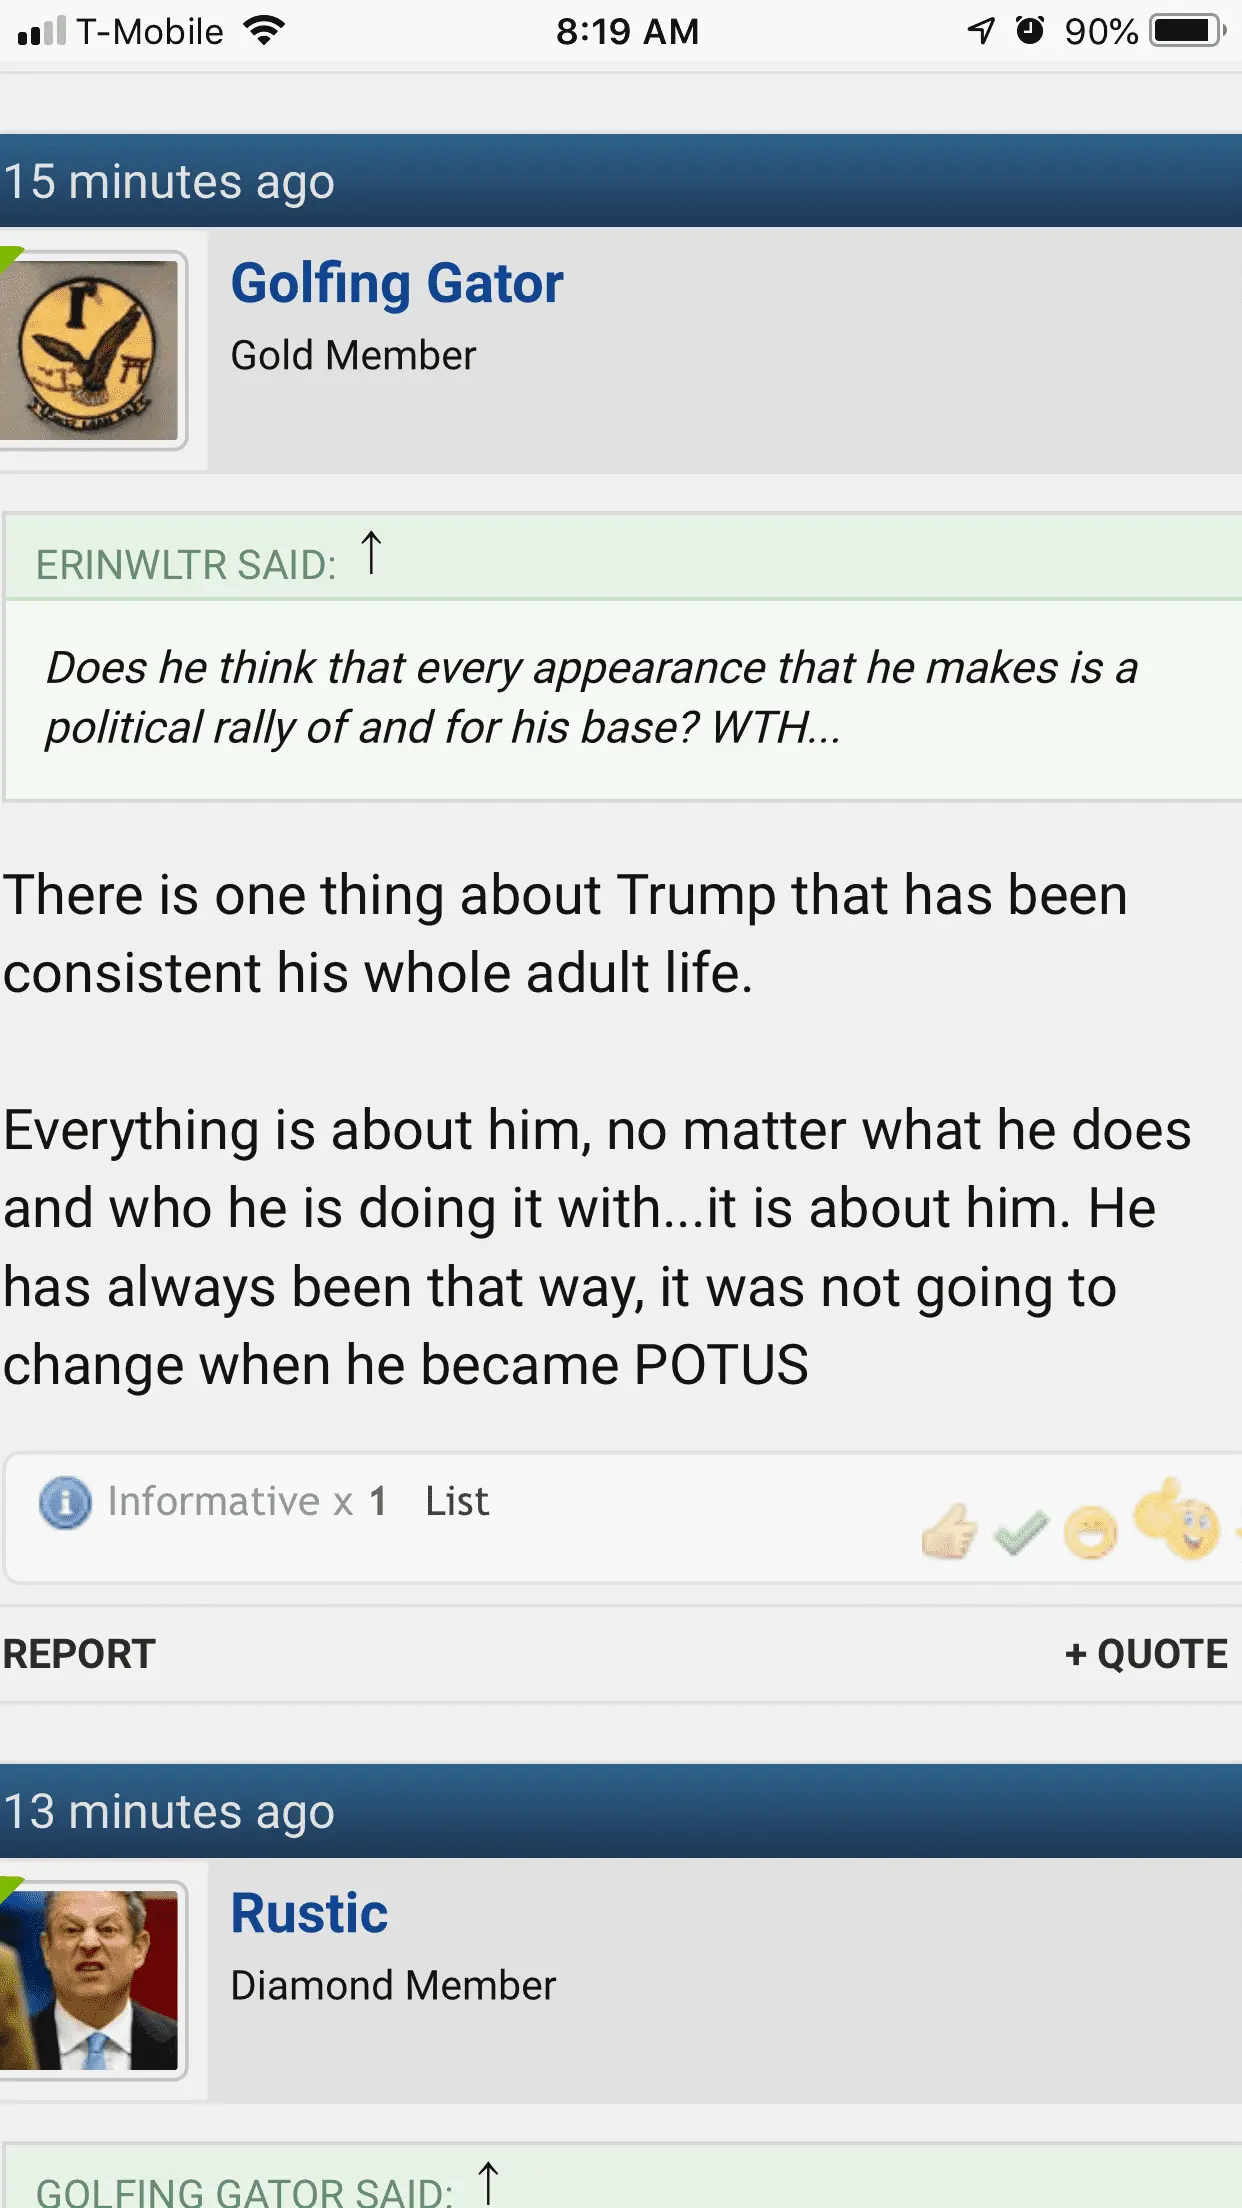Report Golfing Gator's post
The height and width of the screenshot is (2208, 1242).
[79, 1654]
